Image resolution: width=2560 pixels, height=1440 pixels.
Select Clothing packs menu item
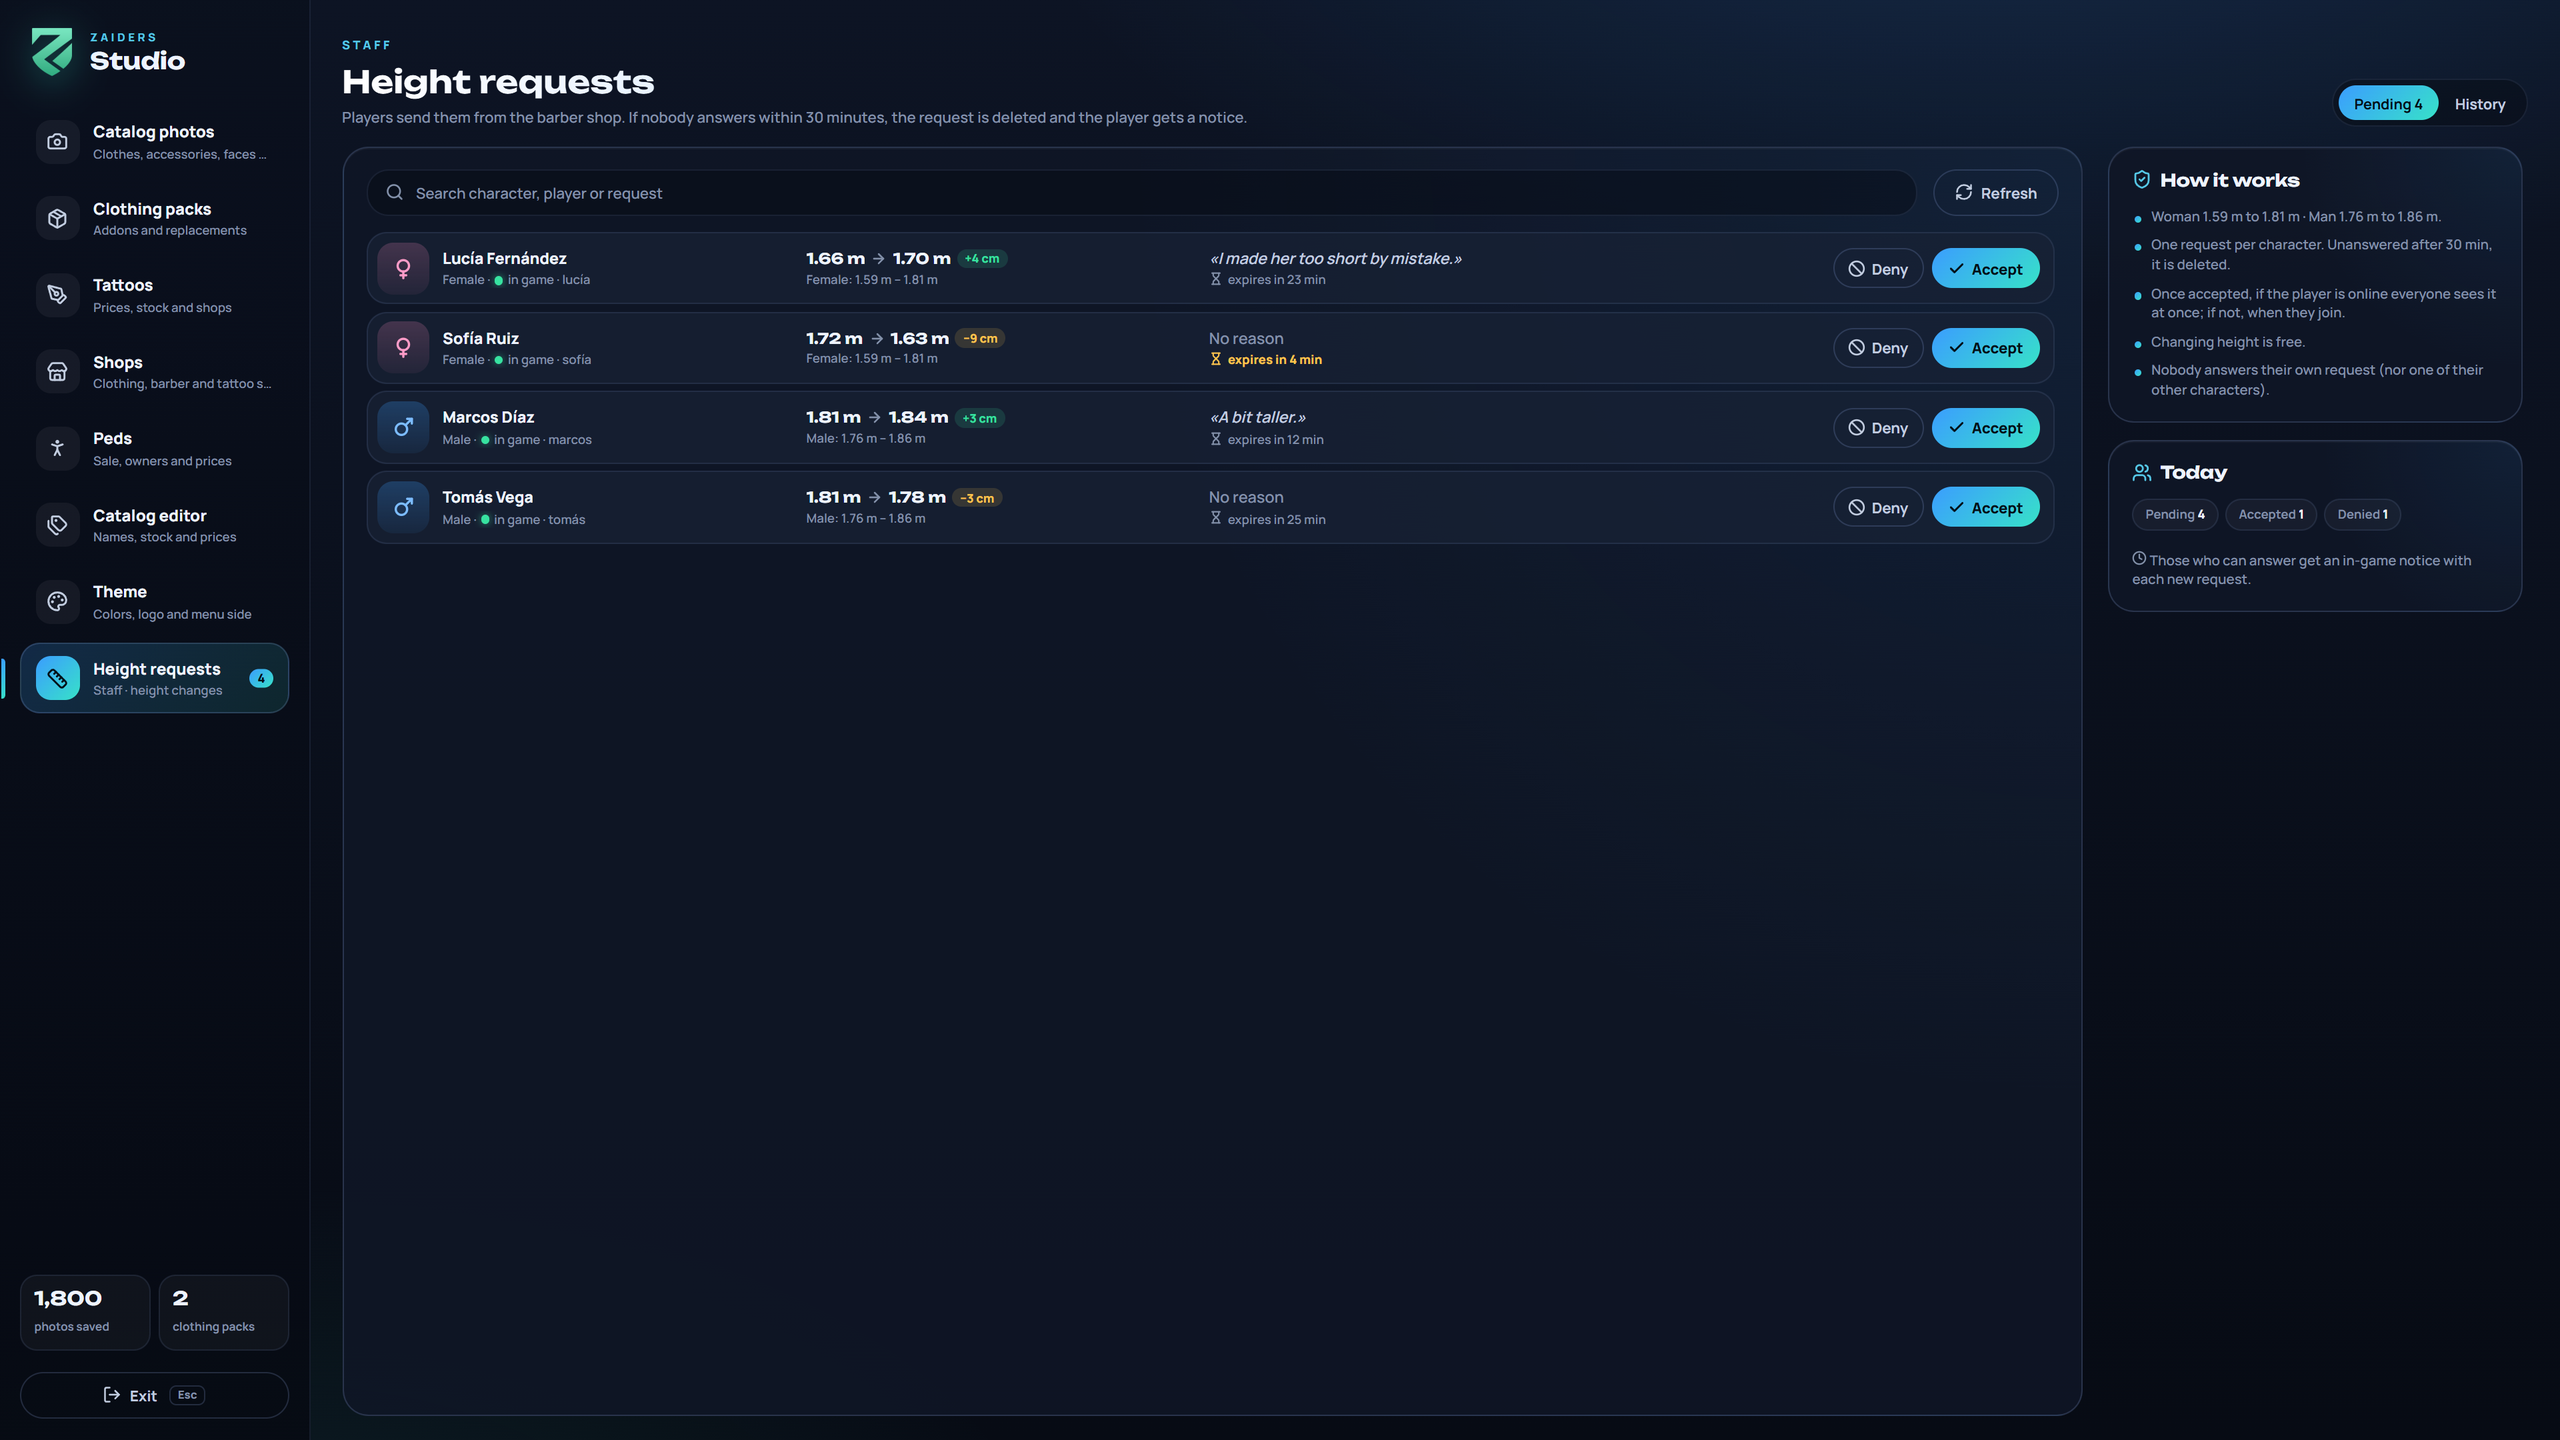point(154,218)
